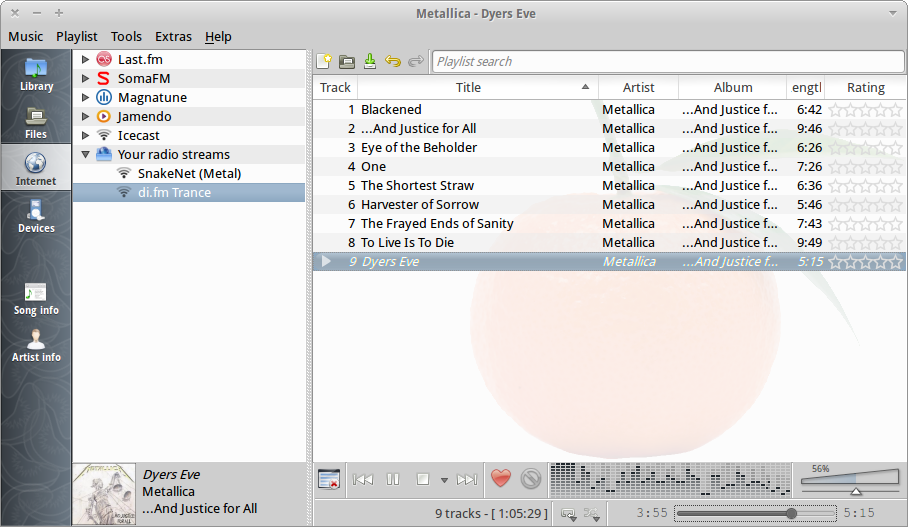Show the Song info panel
908x527 pixels.
(x=36, y=299)
